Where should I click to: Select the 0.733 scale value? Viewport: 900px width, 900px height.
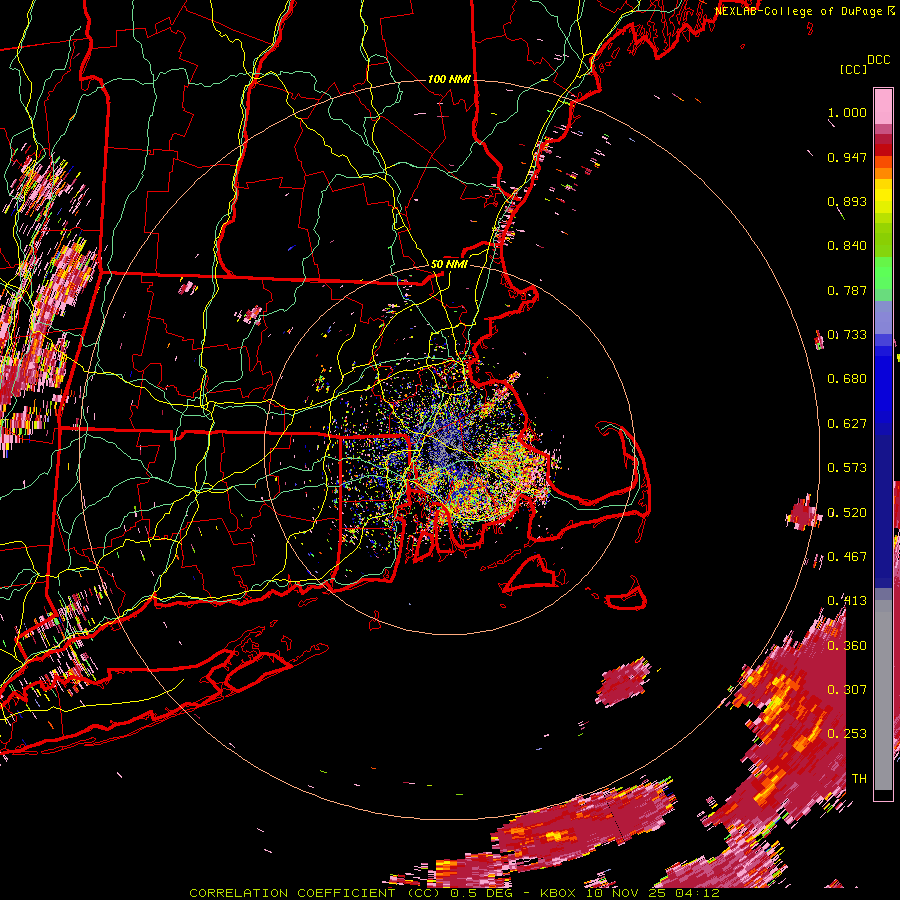click(847, 335)
